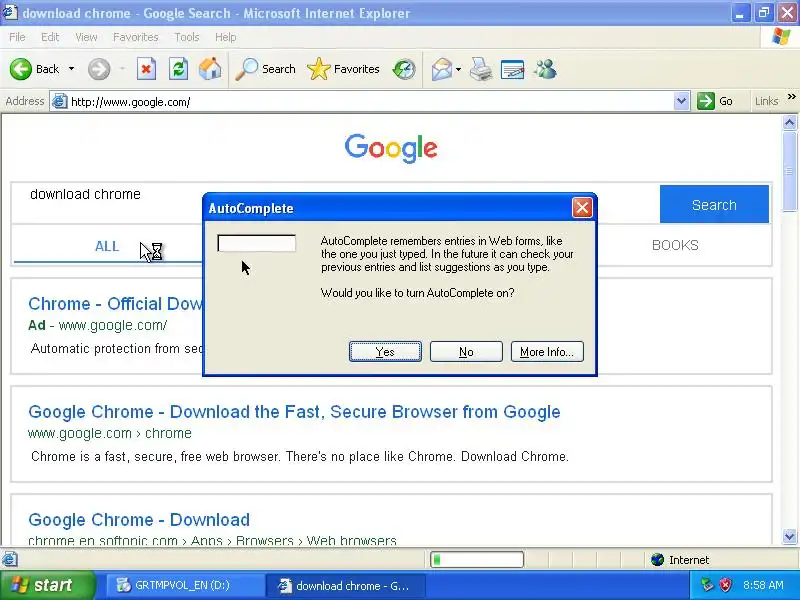Open the File menu
Screen dimensions: 800x600
tap(17, 37)
